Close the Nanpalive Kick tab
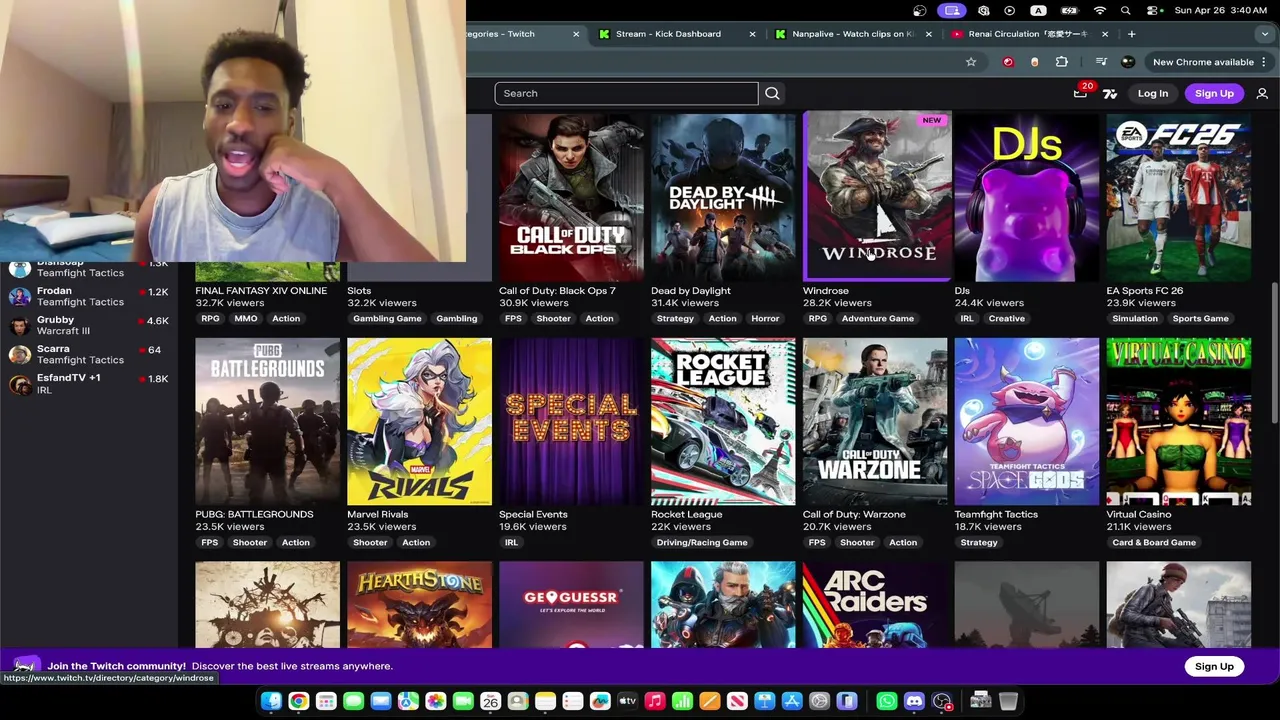This screenshot has height=720, width=1280. pyautogui.click(x=928, y=34)
